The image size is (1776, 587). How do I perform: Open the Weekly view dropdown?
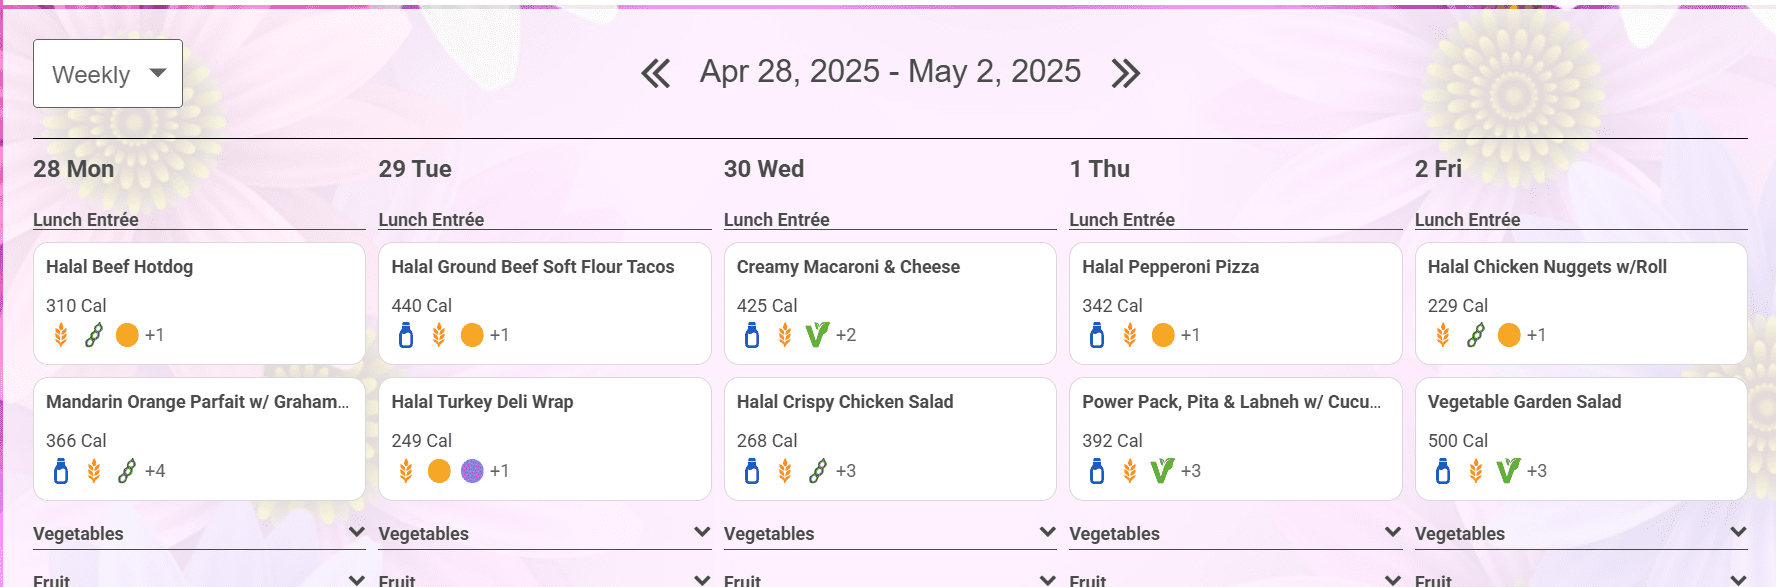click(108, 73)
